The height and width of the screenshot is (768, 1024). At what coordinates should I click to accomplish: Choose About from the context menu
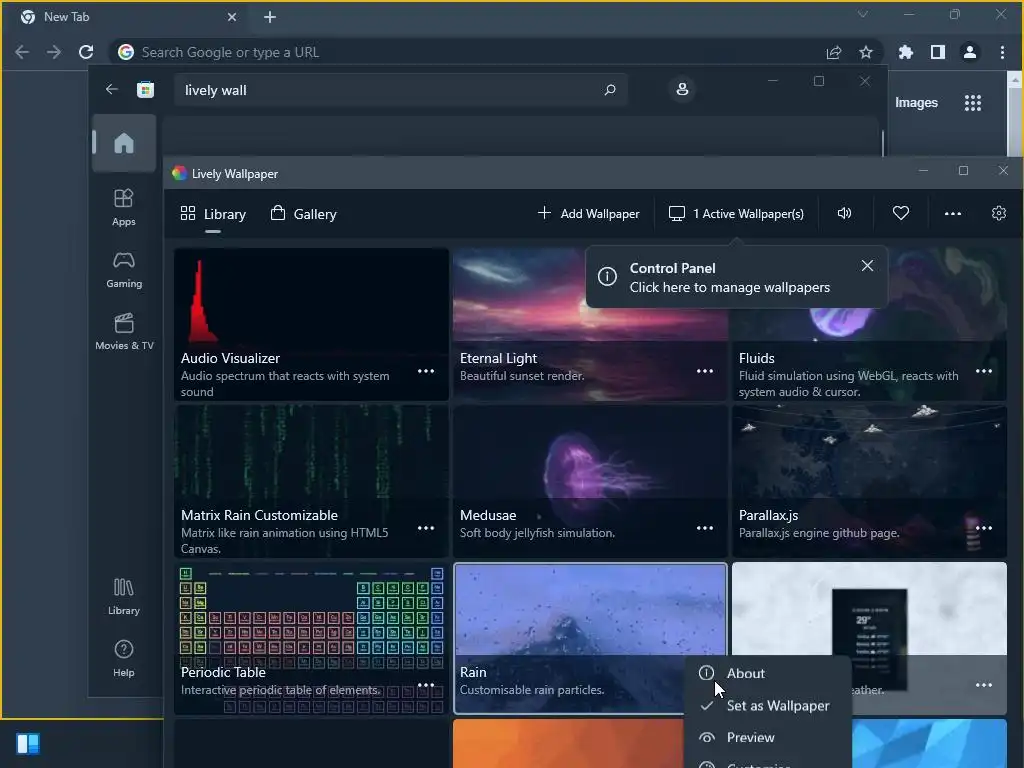[x=767, y=673]
